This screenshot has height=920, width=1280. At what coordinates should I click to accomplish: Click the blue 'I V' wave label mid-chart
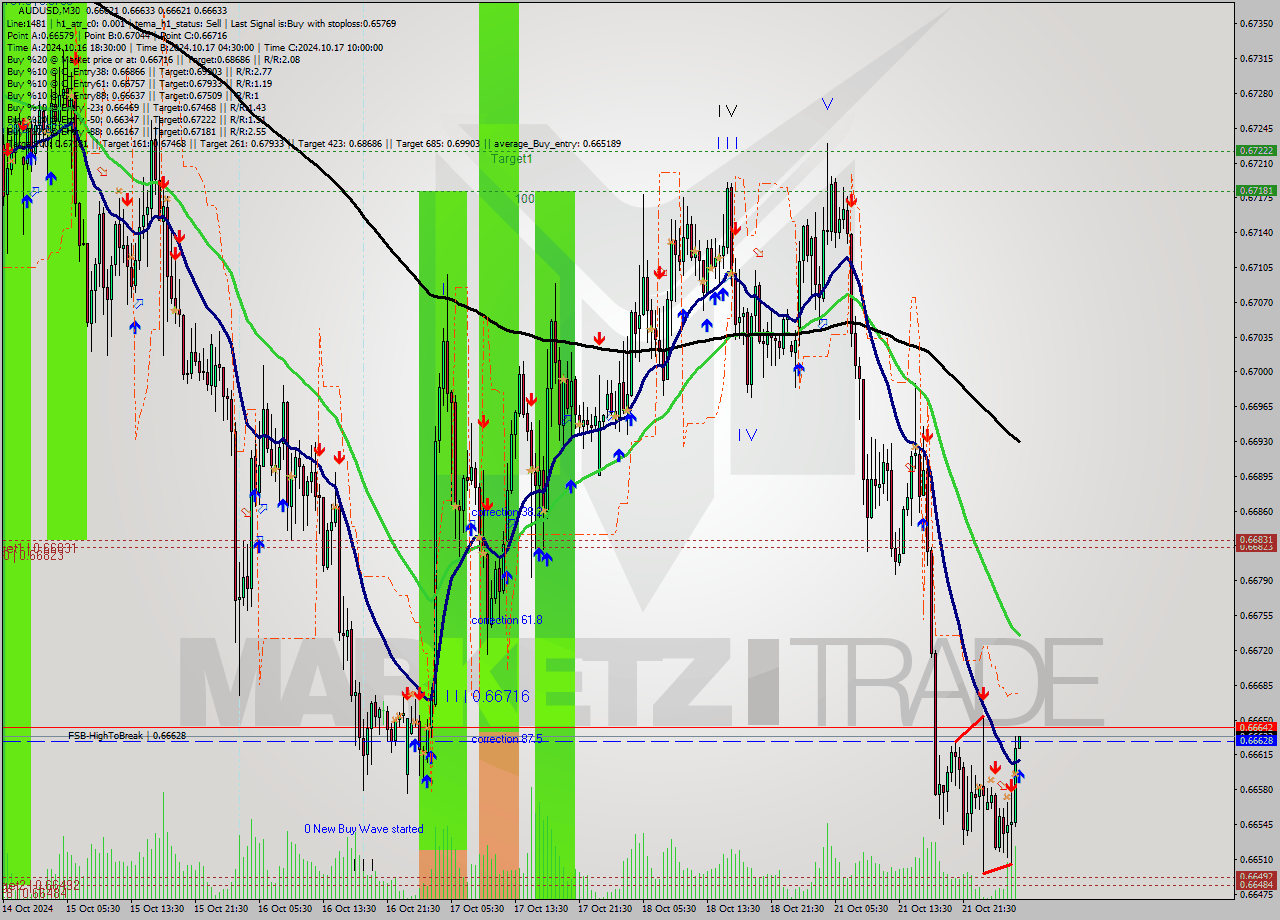click(748, 435)
